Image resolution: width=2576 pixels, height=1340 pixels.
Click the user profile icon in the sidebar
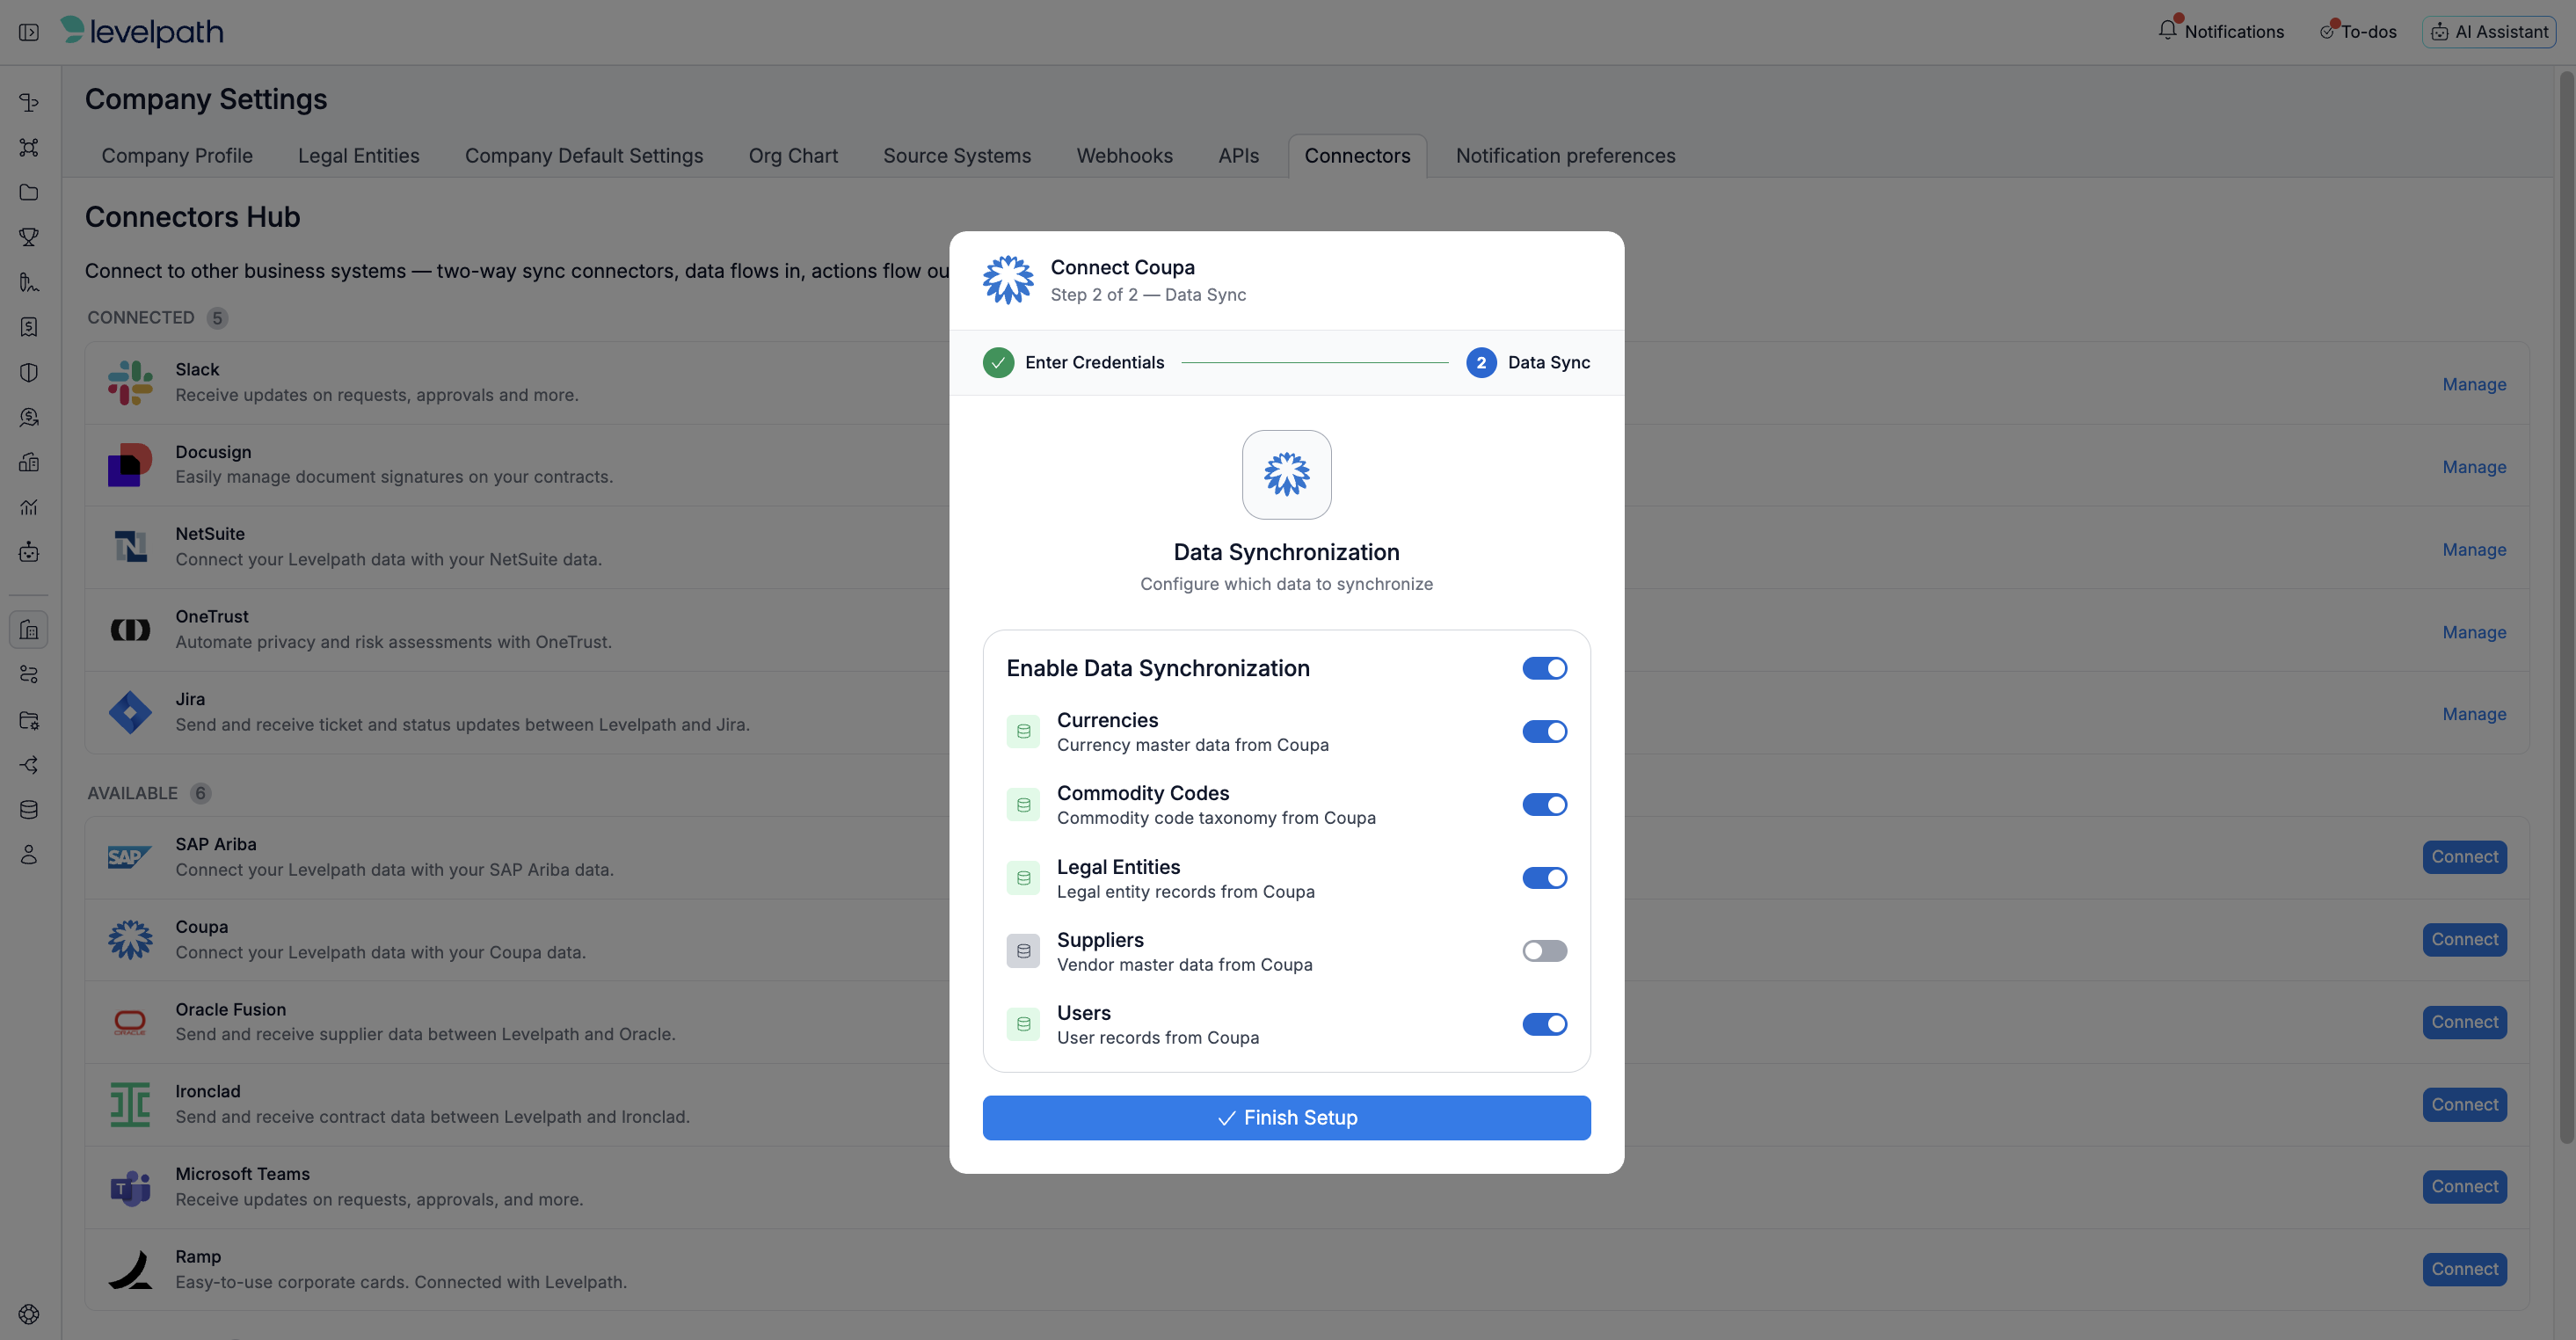pyautogui.click(x=29, y=855)
